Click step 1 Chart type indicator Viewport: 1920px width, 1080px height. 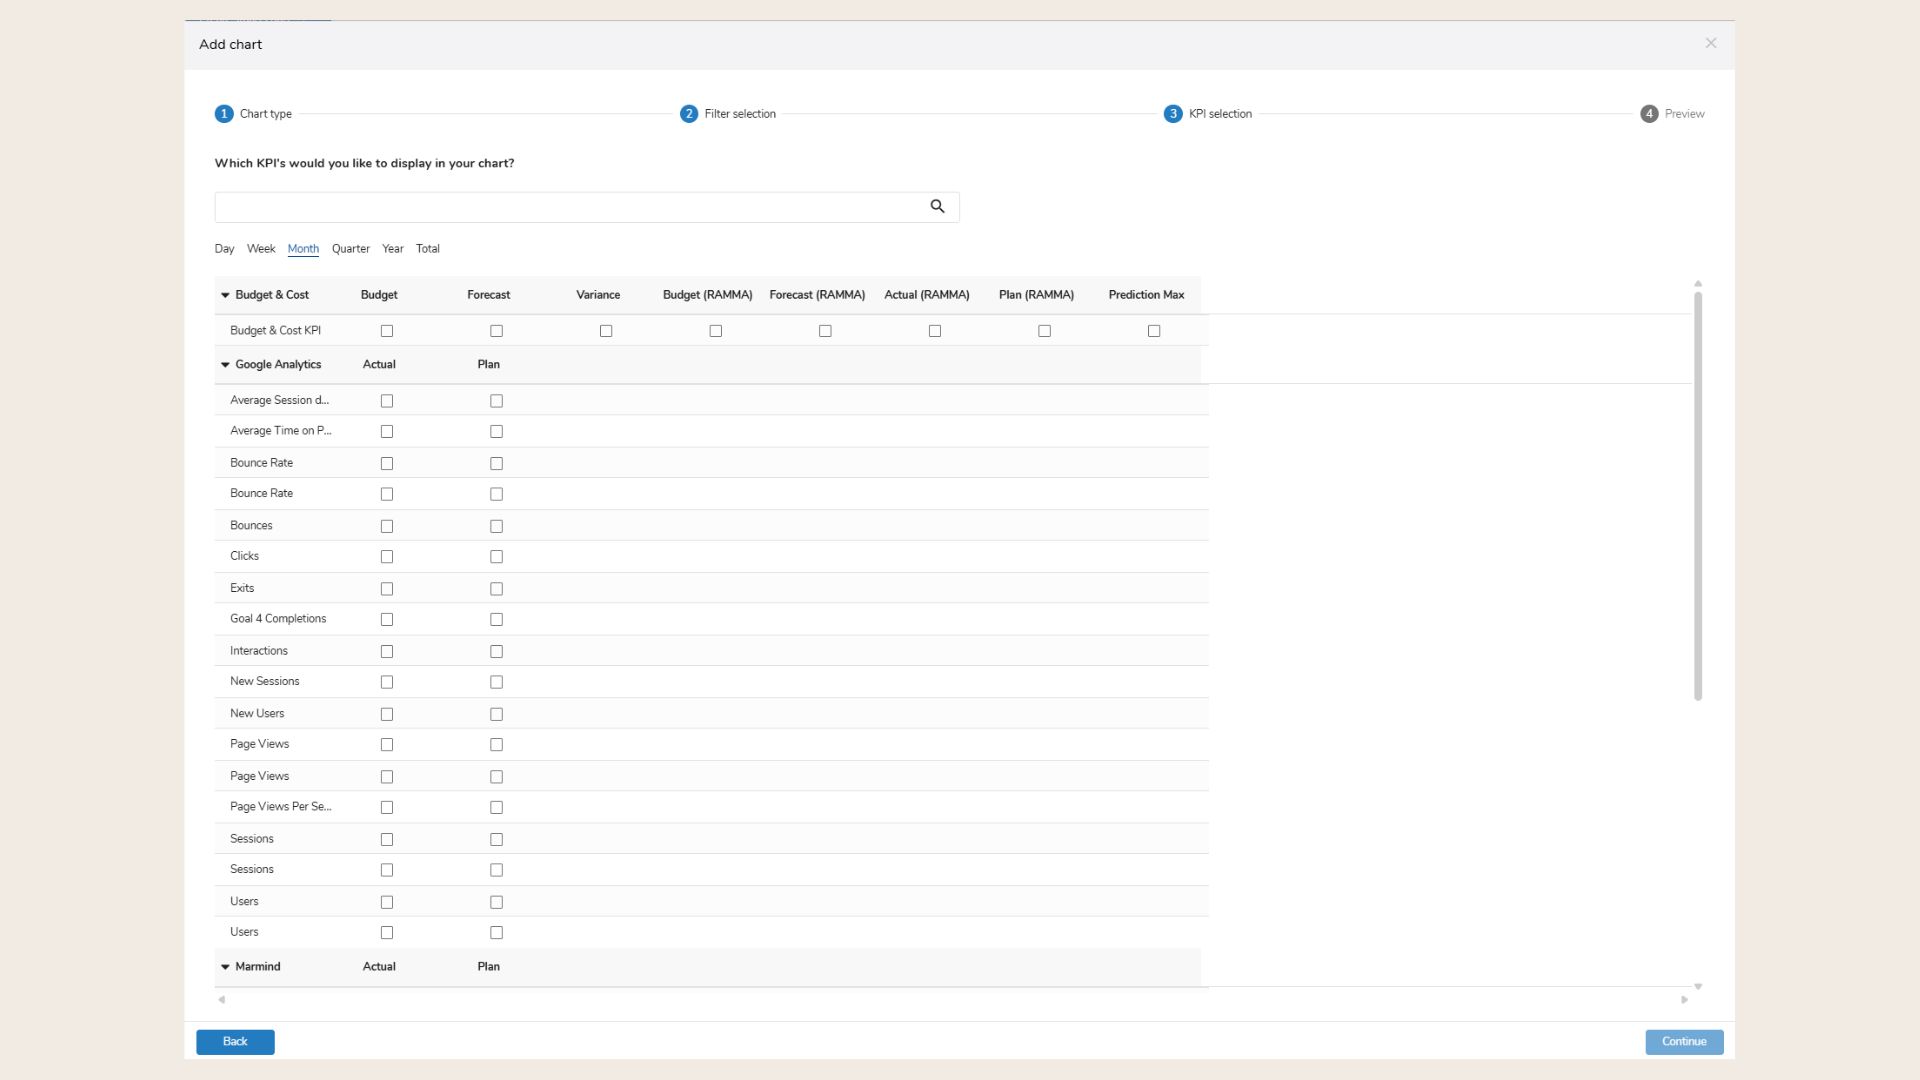pos(224,113)
